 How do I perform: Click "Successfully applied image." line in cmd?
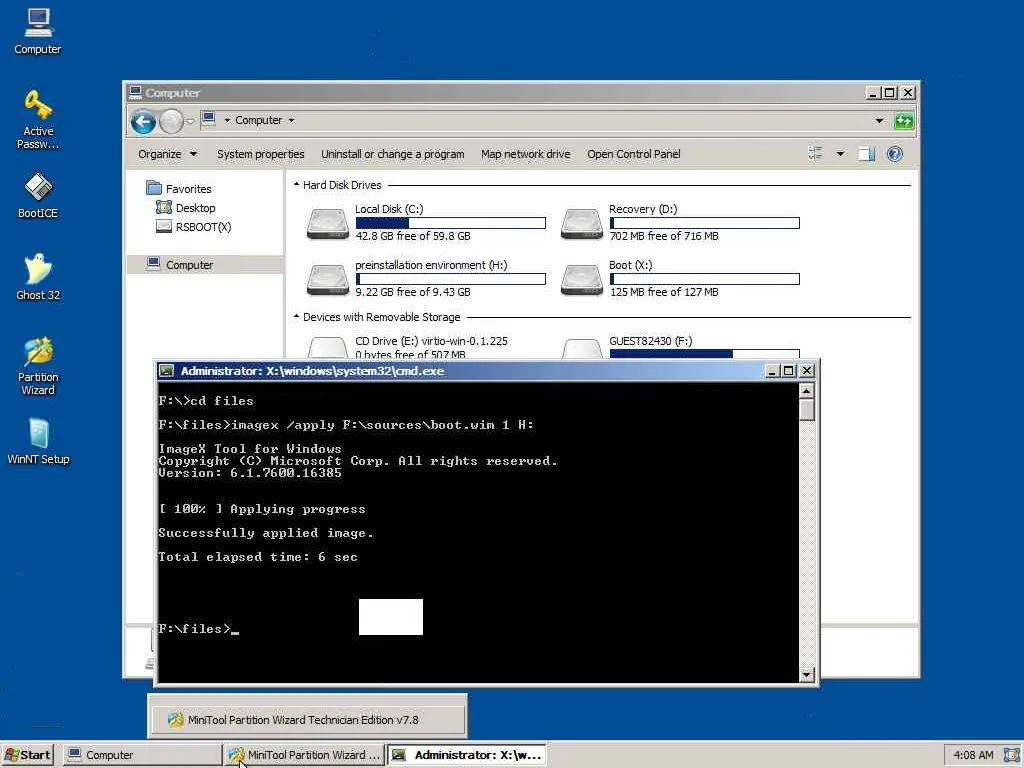coord(266,533)
